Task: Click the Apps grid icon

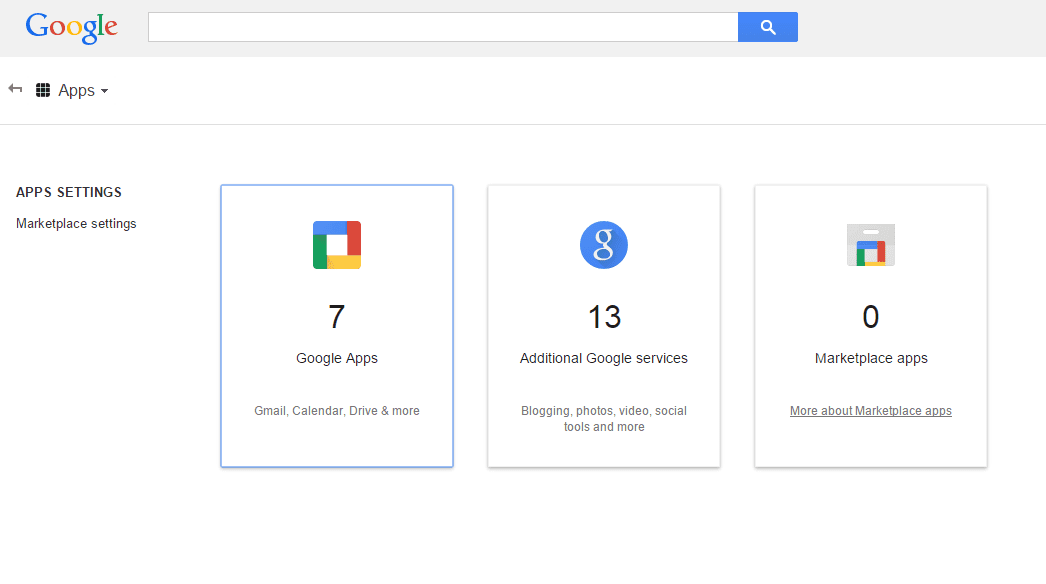Action: coord(43,90)
